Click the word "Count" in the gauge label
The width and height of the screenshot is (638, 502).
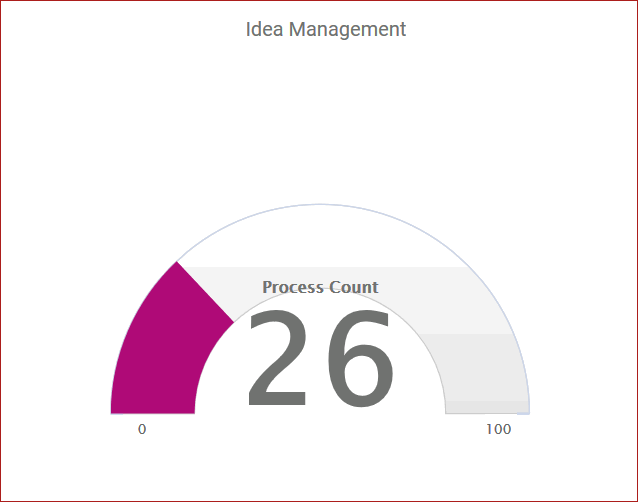[x=354, y=288]
